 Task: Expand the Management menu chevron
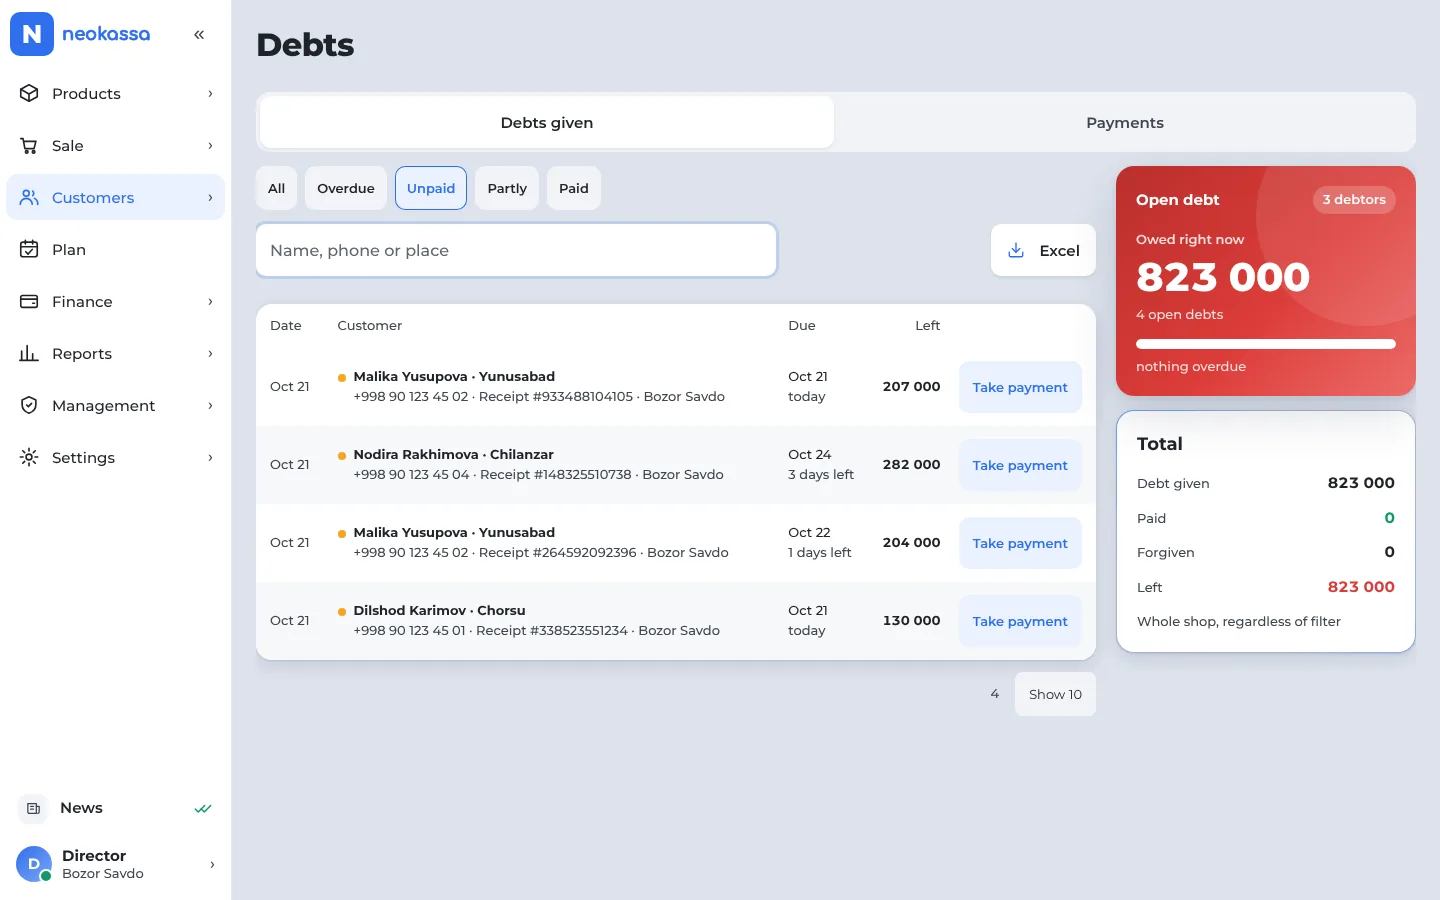[x=210, y=405]
